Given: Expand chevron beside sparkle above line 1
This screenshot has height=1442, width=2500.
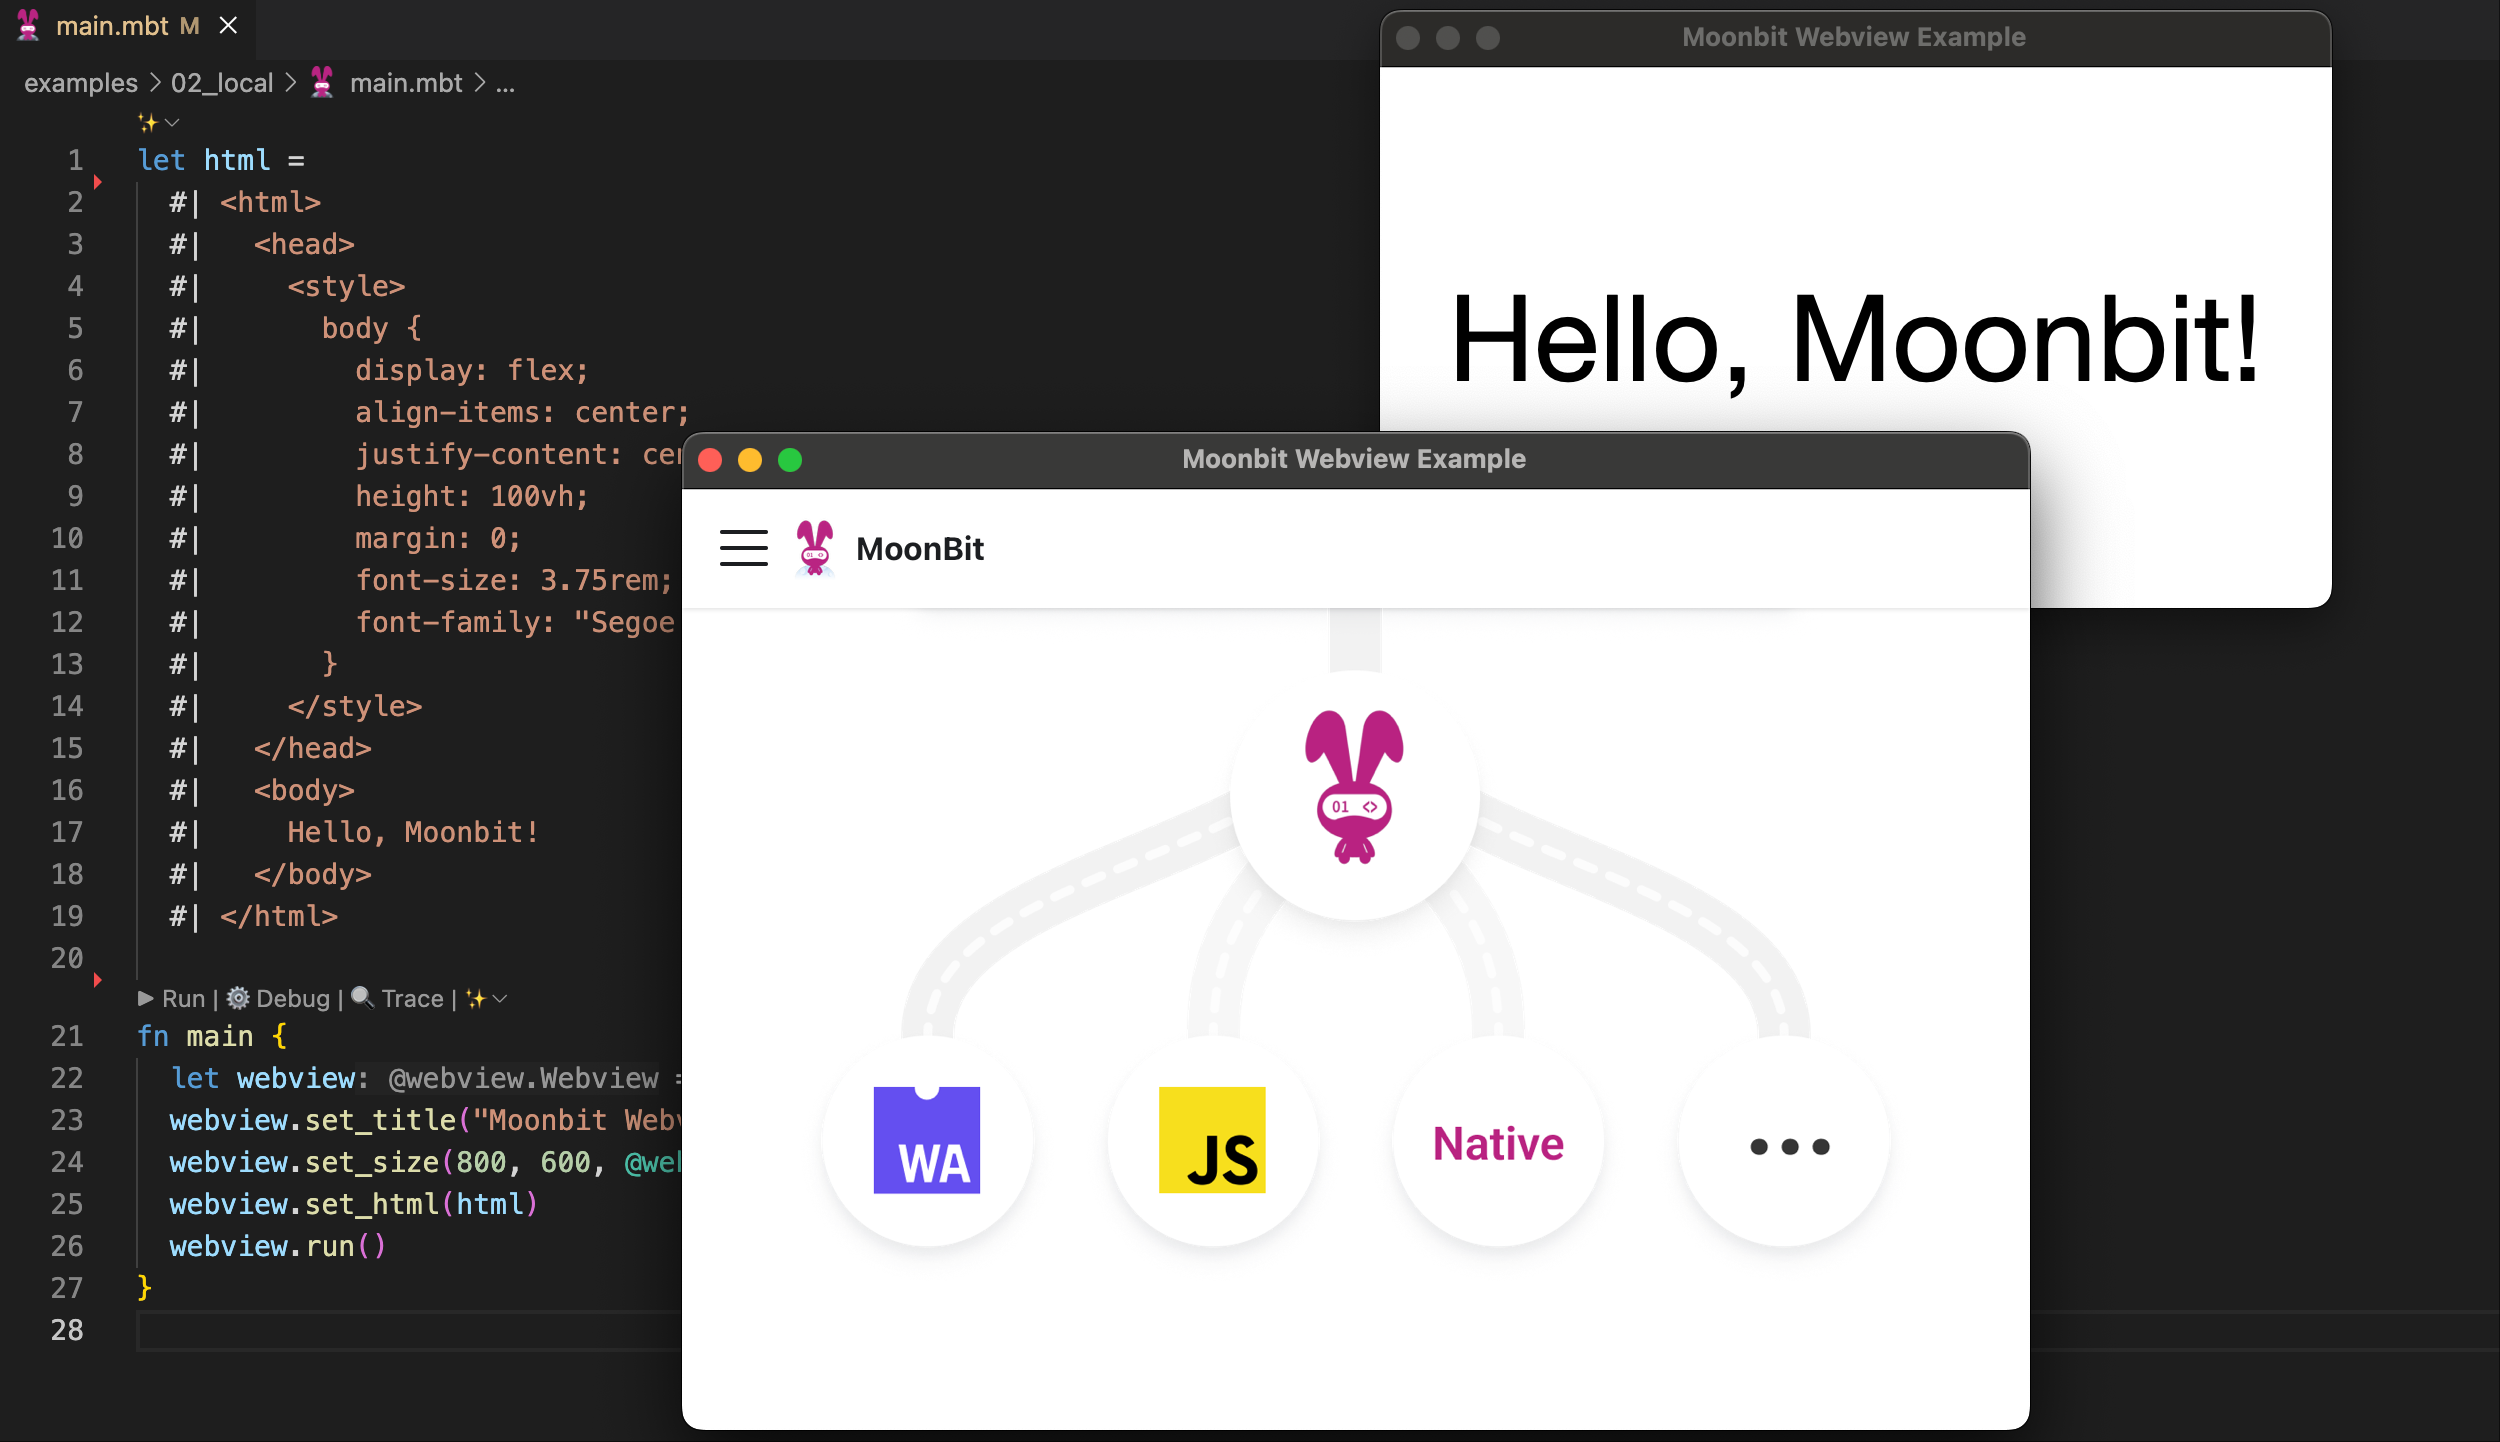Looking at the screenshot, I should coord(172,122).
